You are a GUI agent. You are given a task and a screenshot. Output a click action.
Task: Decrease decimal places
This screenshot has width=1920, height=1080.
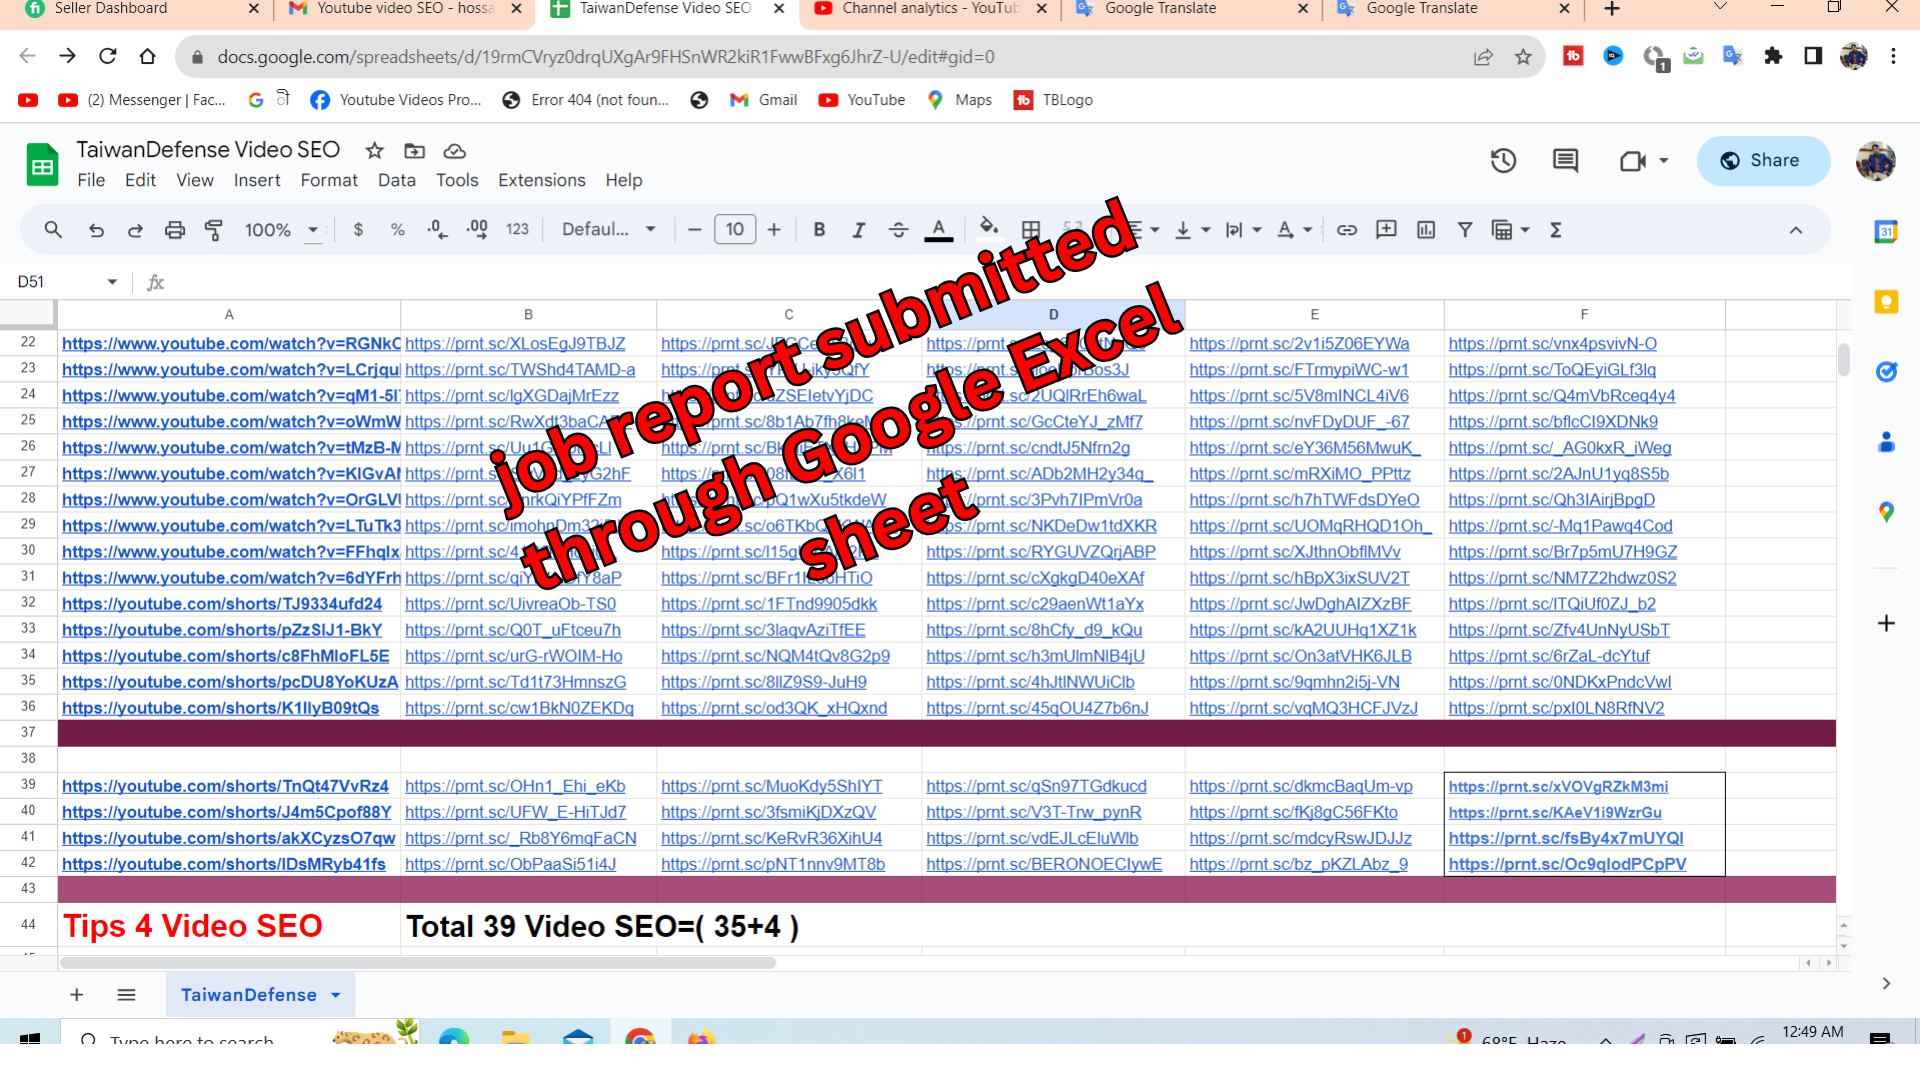point(437,230)
